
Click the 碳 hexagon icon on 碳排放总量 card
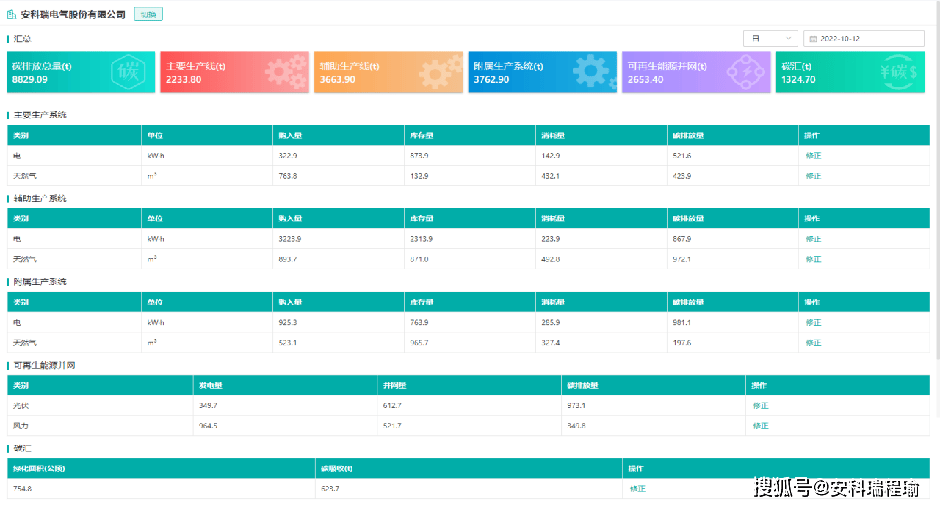(128, 72)
